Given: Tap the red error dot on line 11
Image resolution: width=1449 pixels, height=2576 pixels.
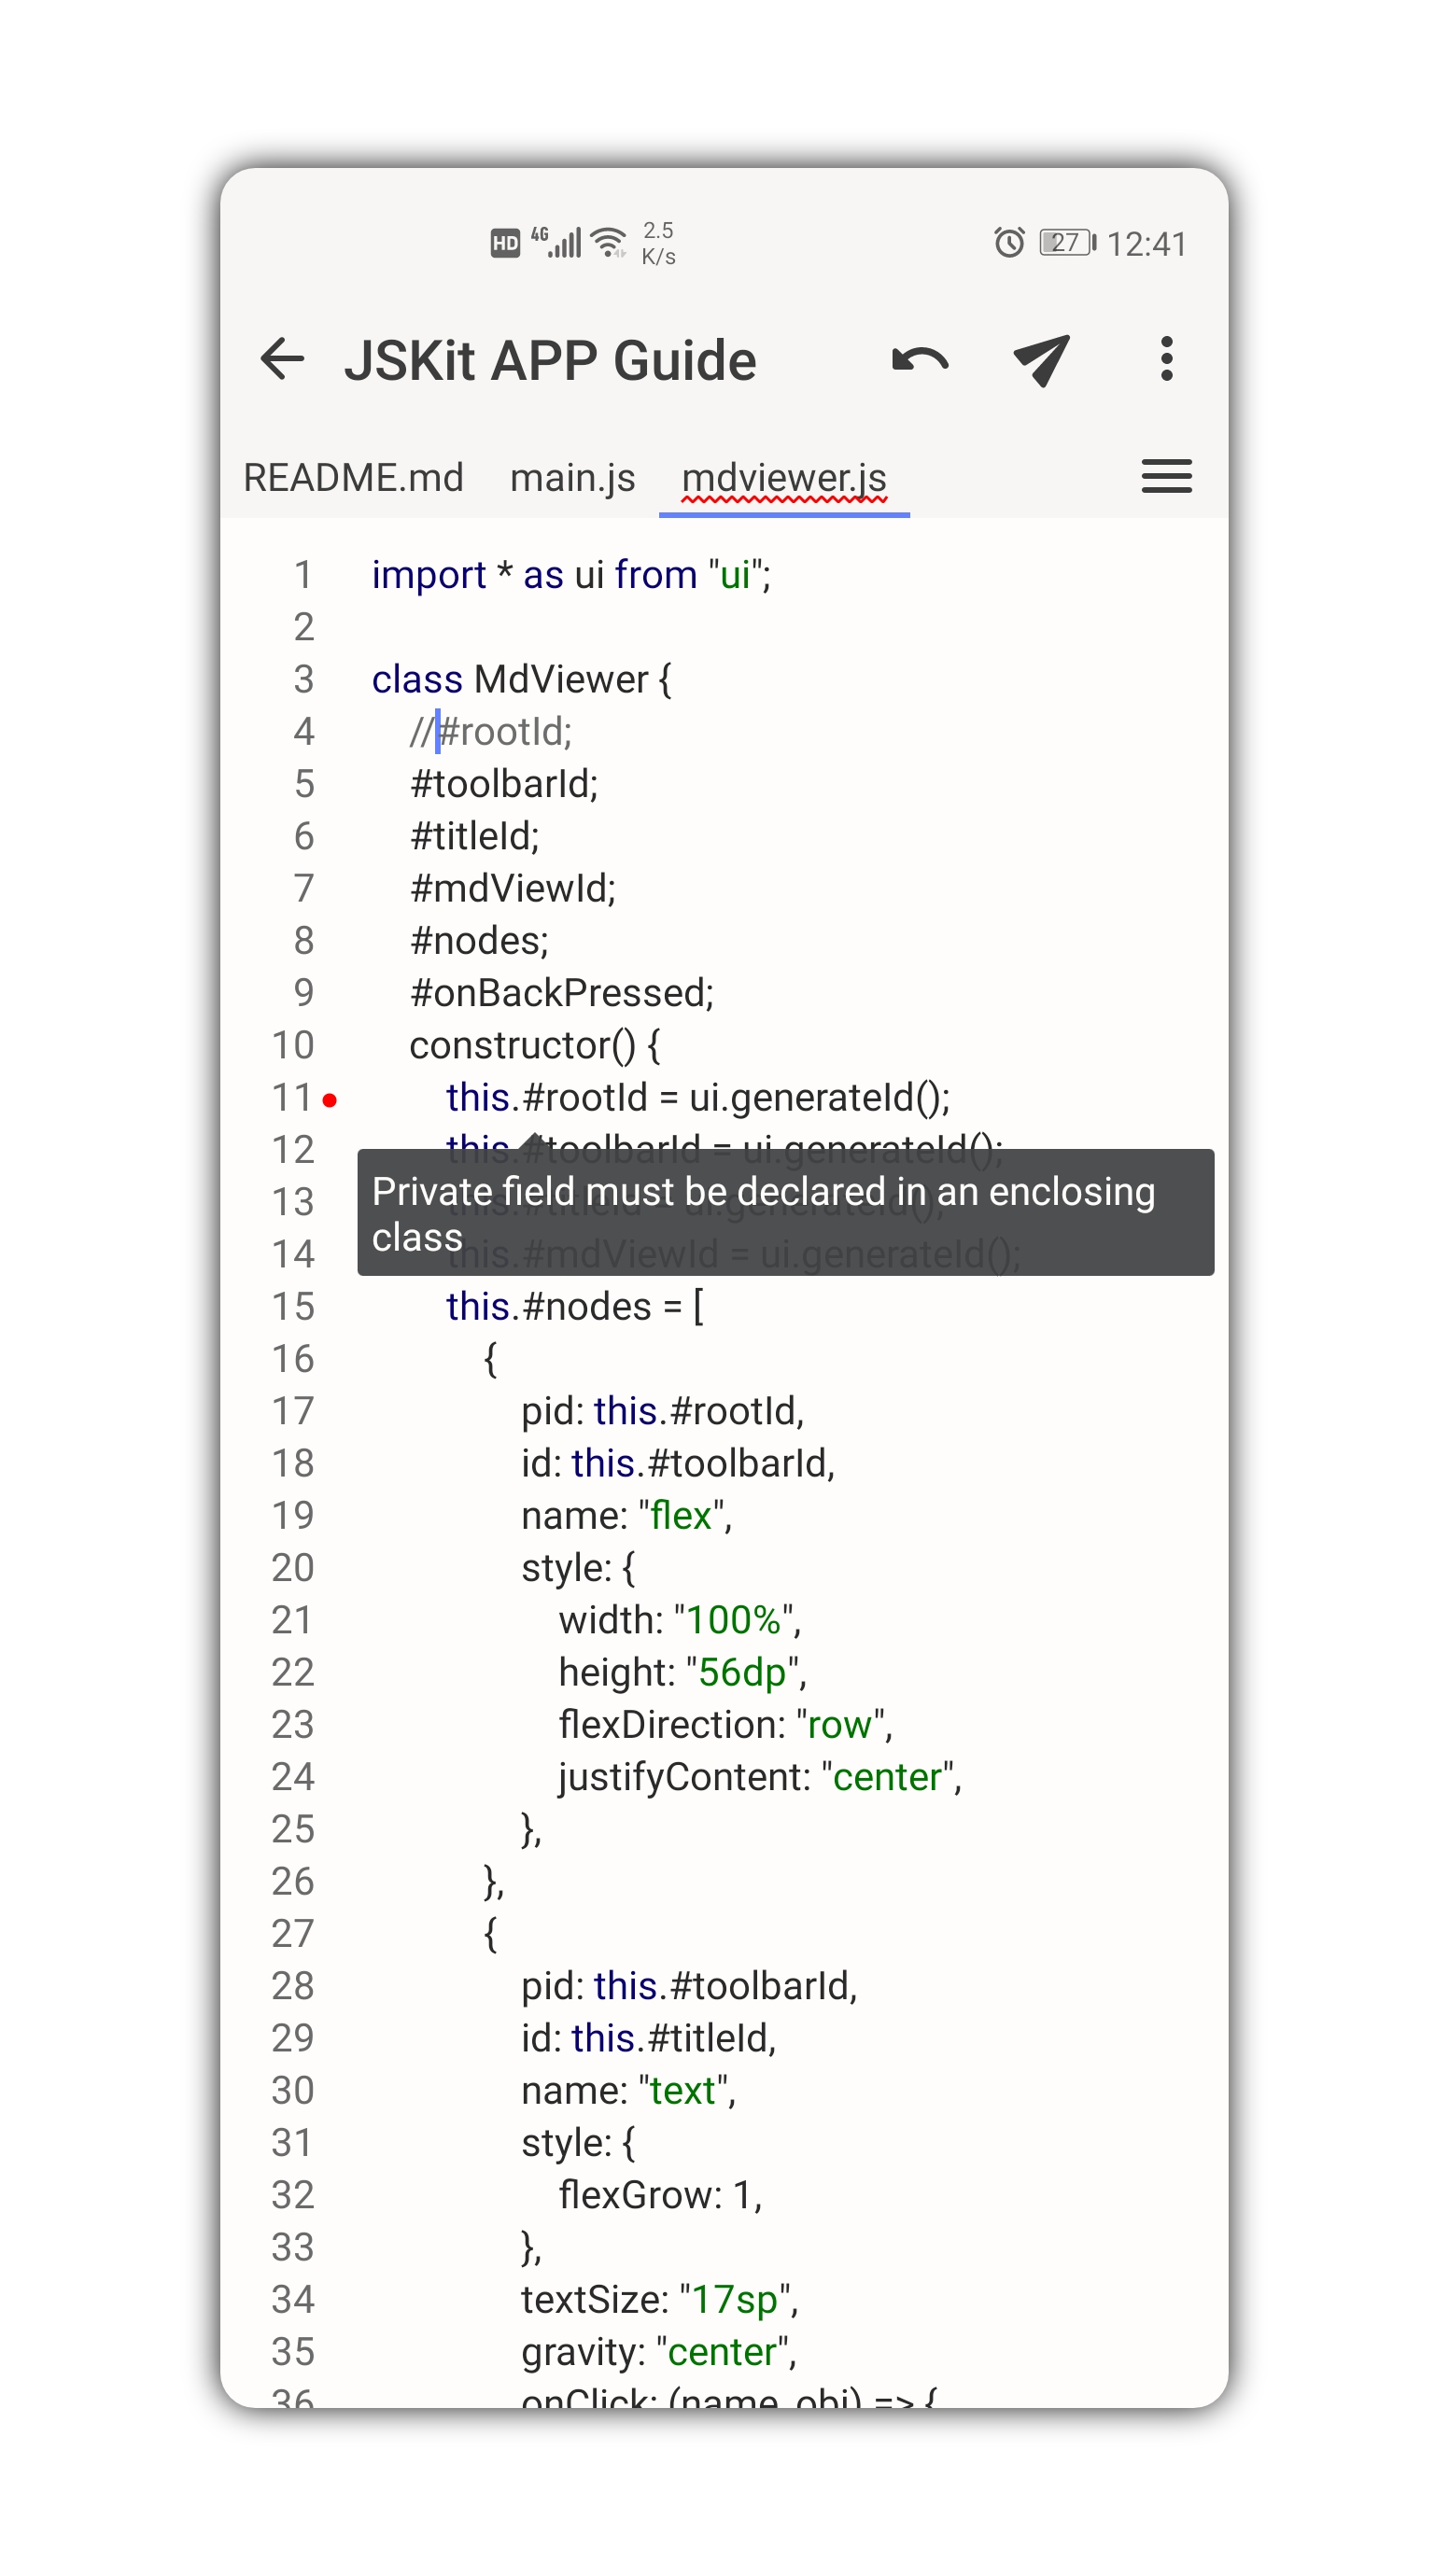Looking at the screenshot, I should coord(330,1100).
